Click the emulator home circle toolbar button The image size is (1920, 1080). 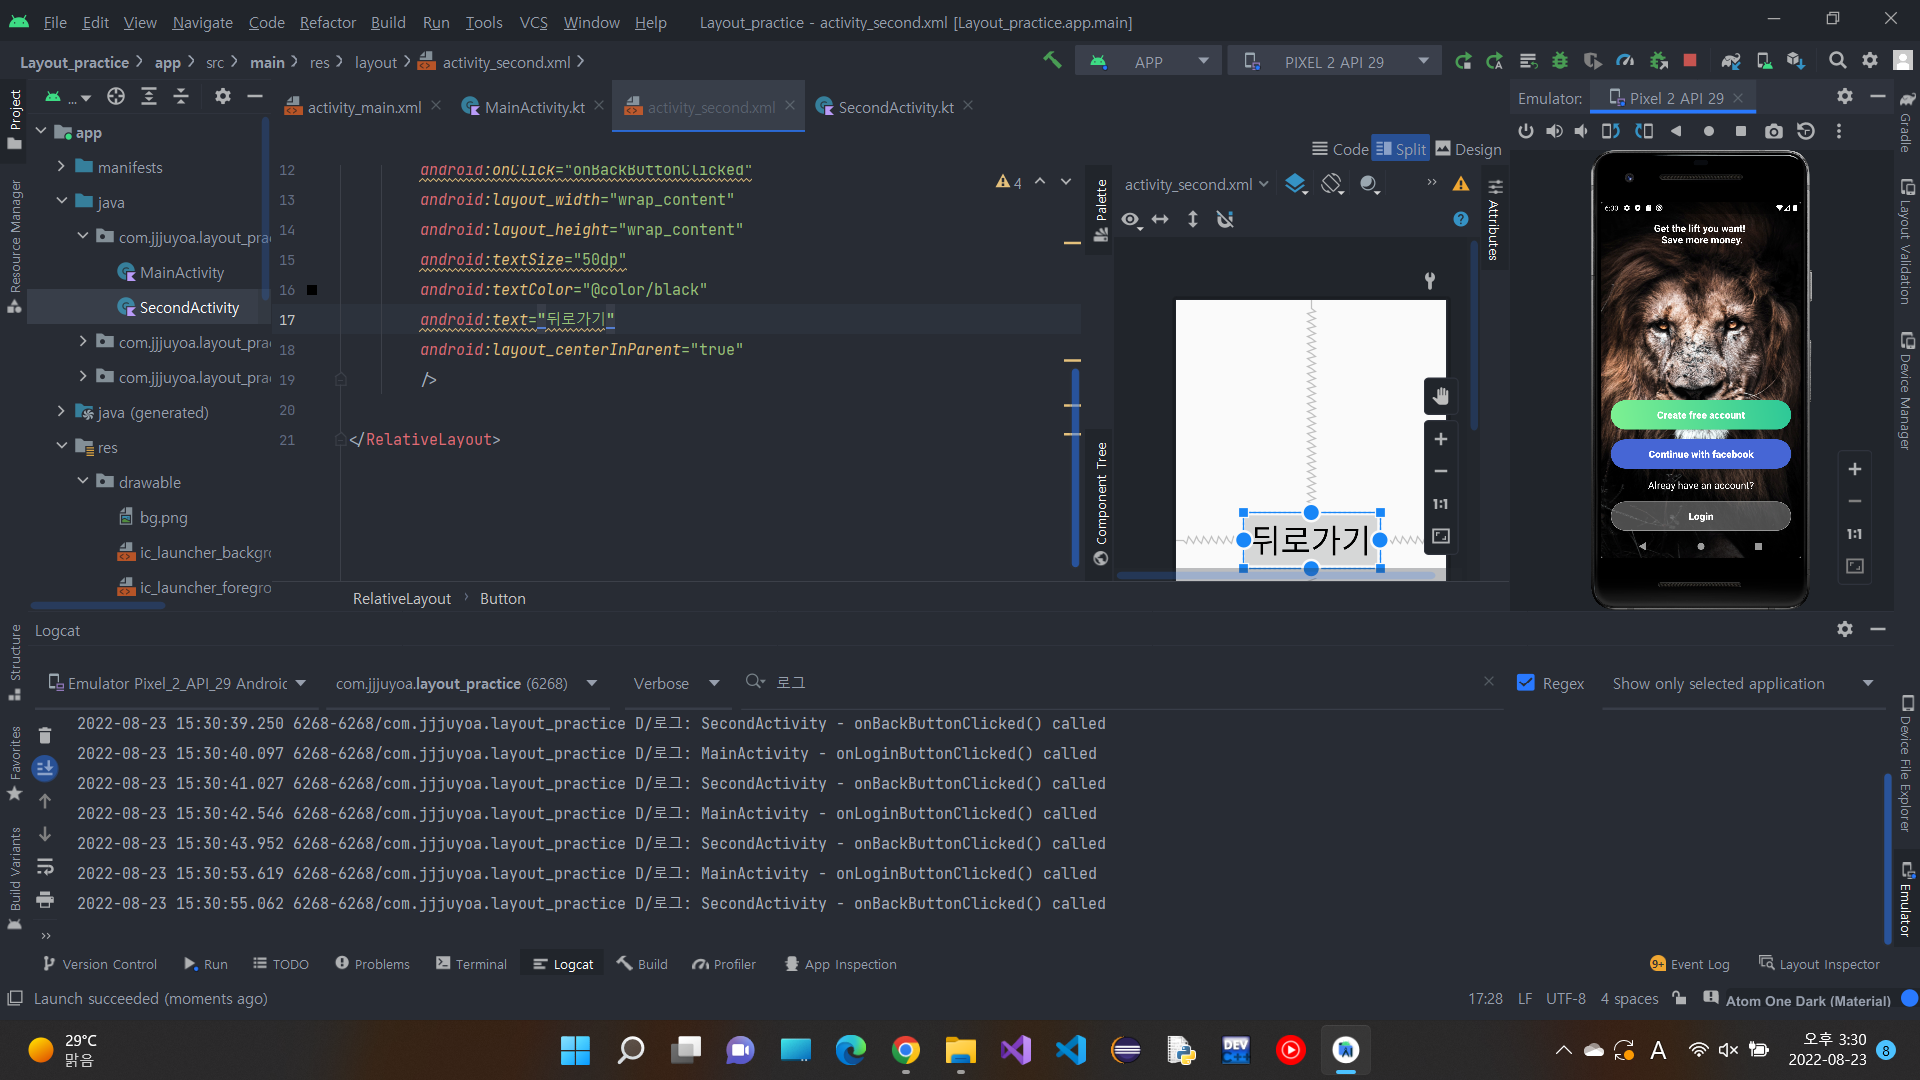tap(1708, 131)
